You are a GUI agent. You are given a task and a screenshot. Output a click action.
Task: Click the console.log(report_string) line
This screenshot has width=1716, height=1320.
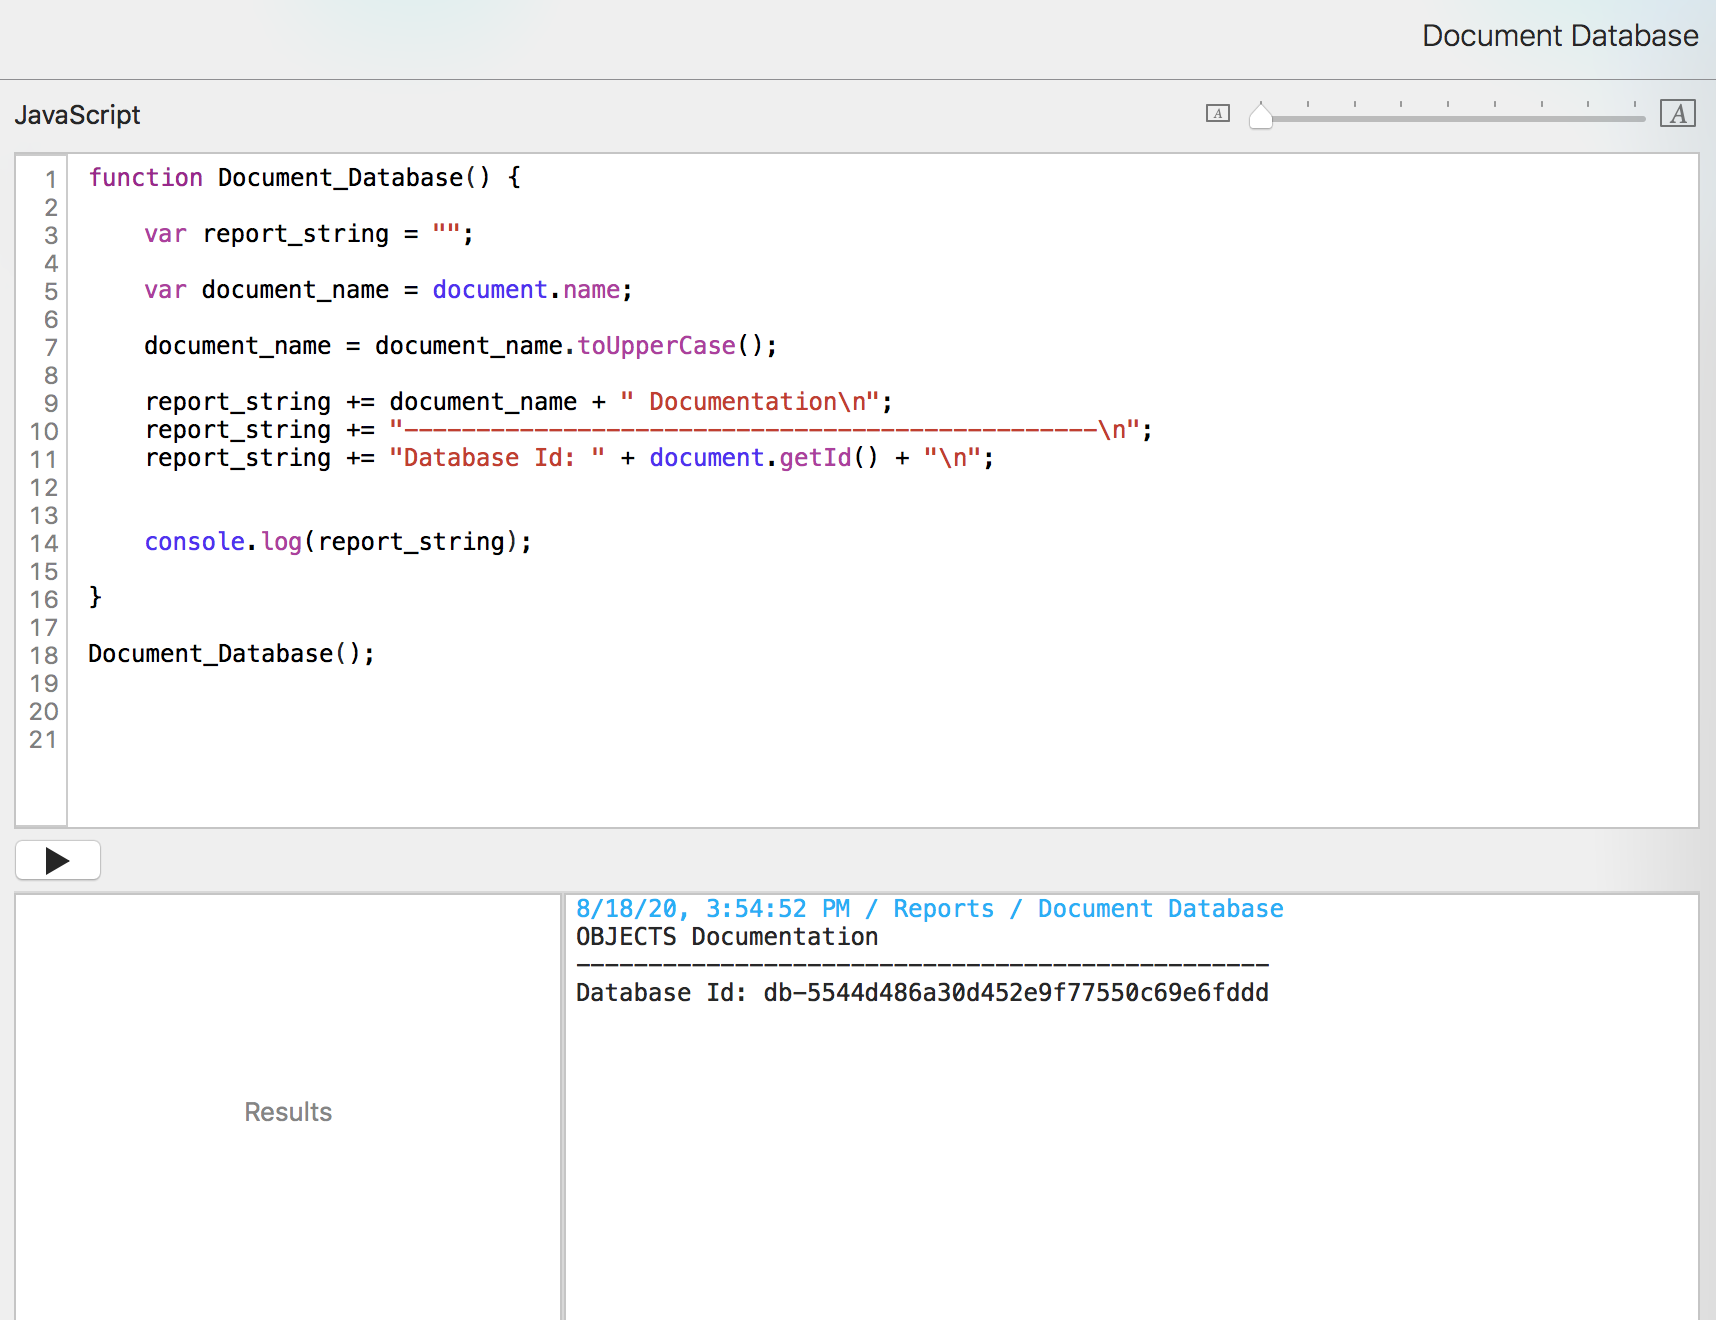tap(338, 542)
